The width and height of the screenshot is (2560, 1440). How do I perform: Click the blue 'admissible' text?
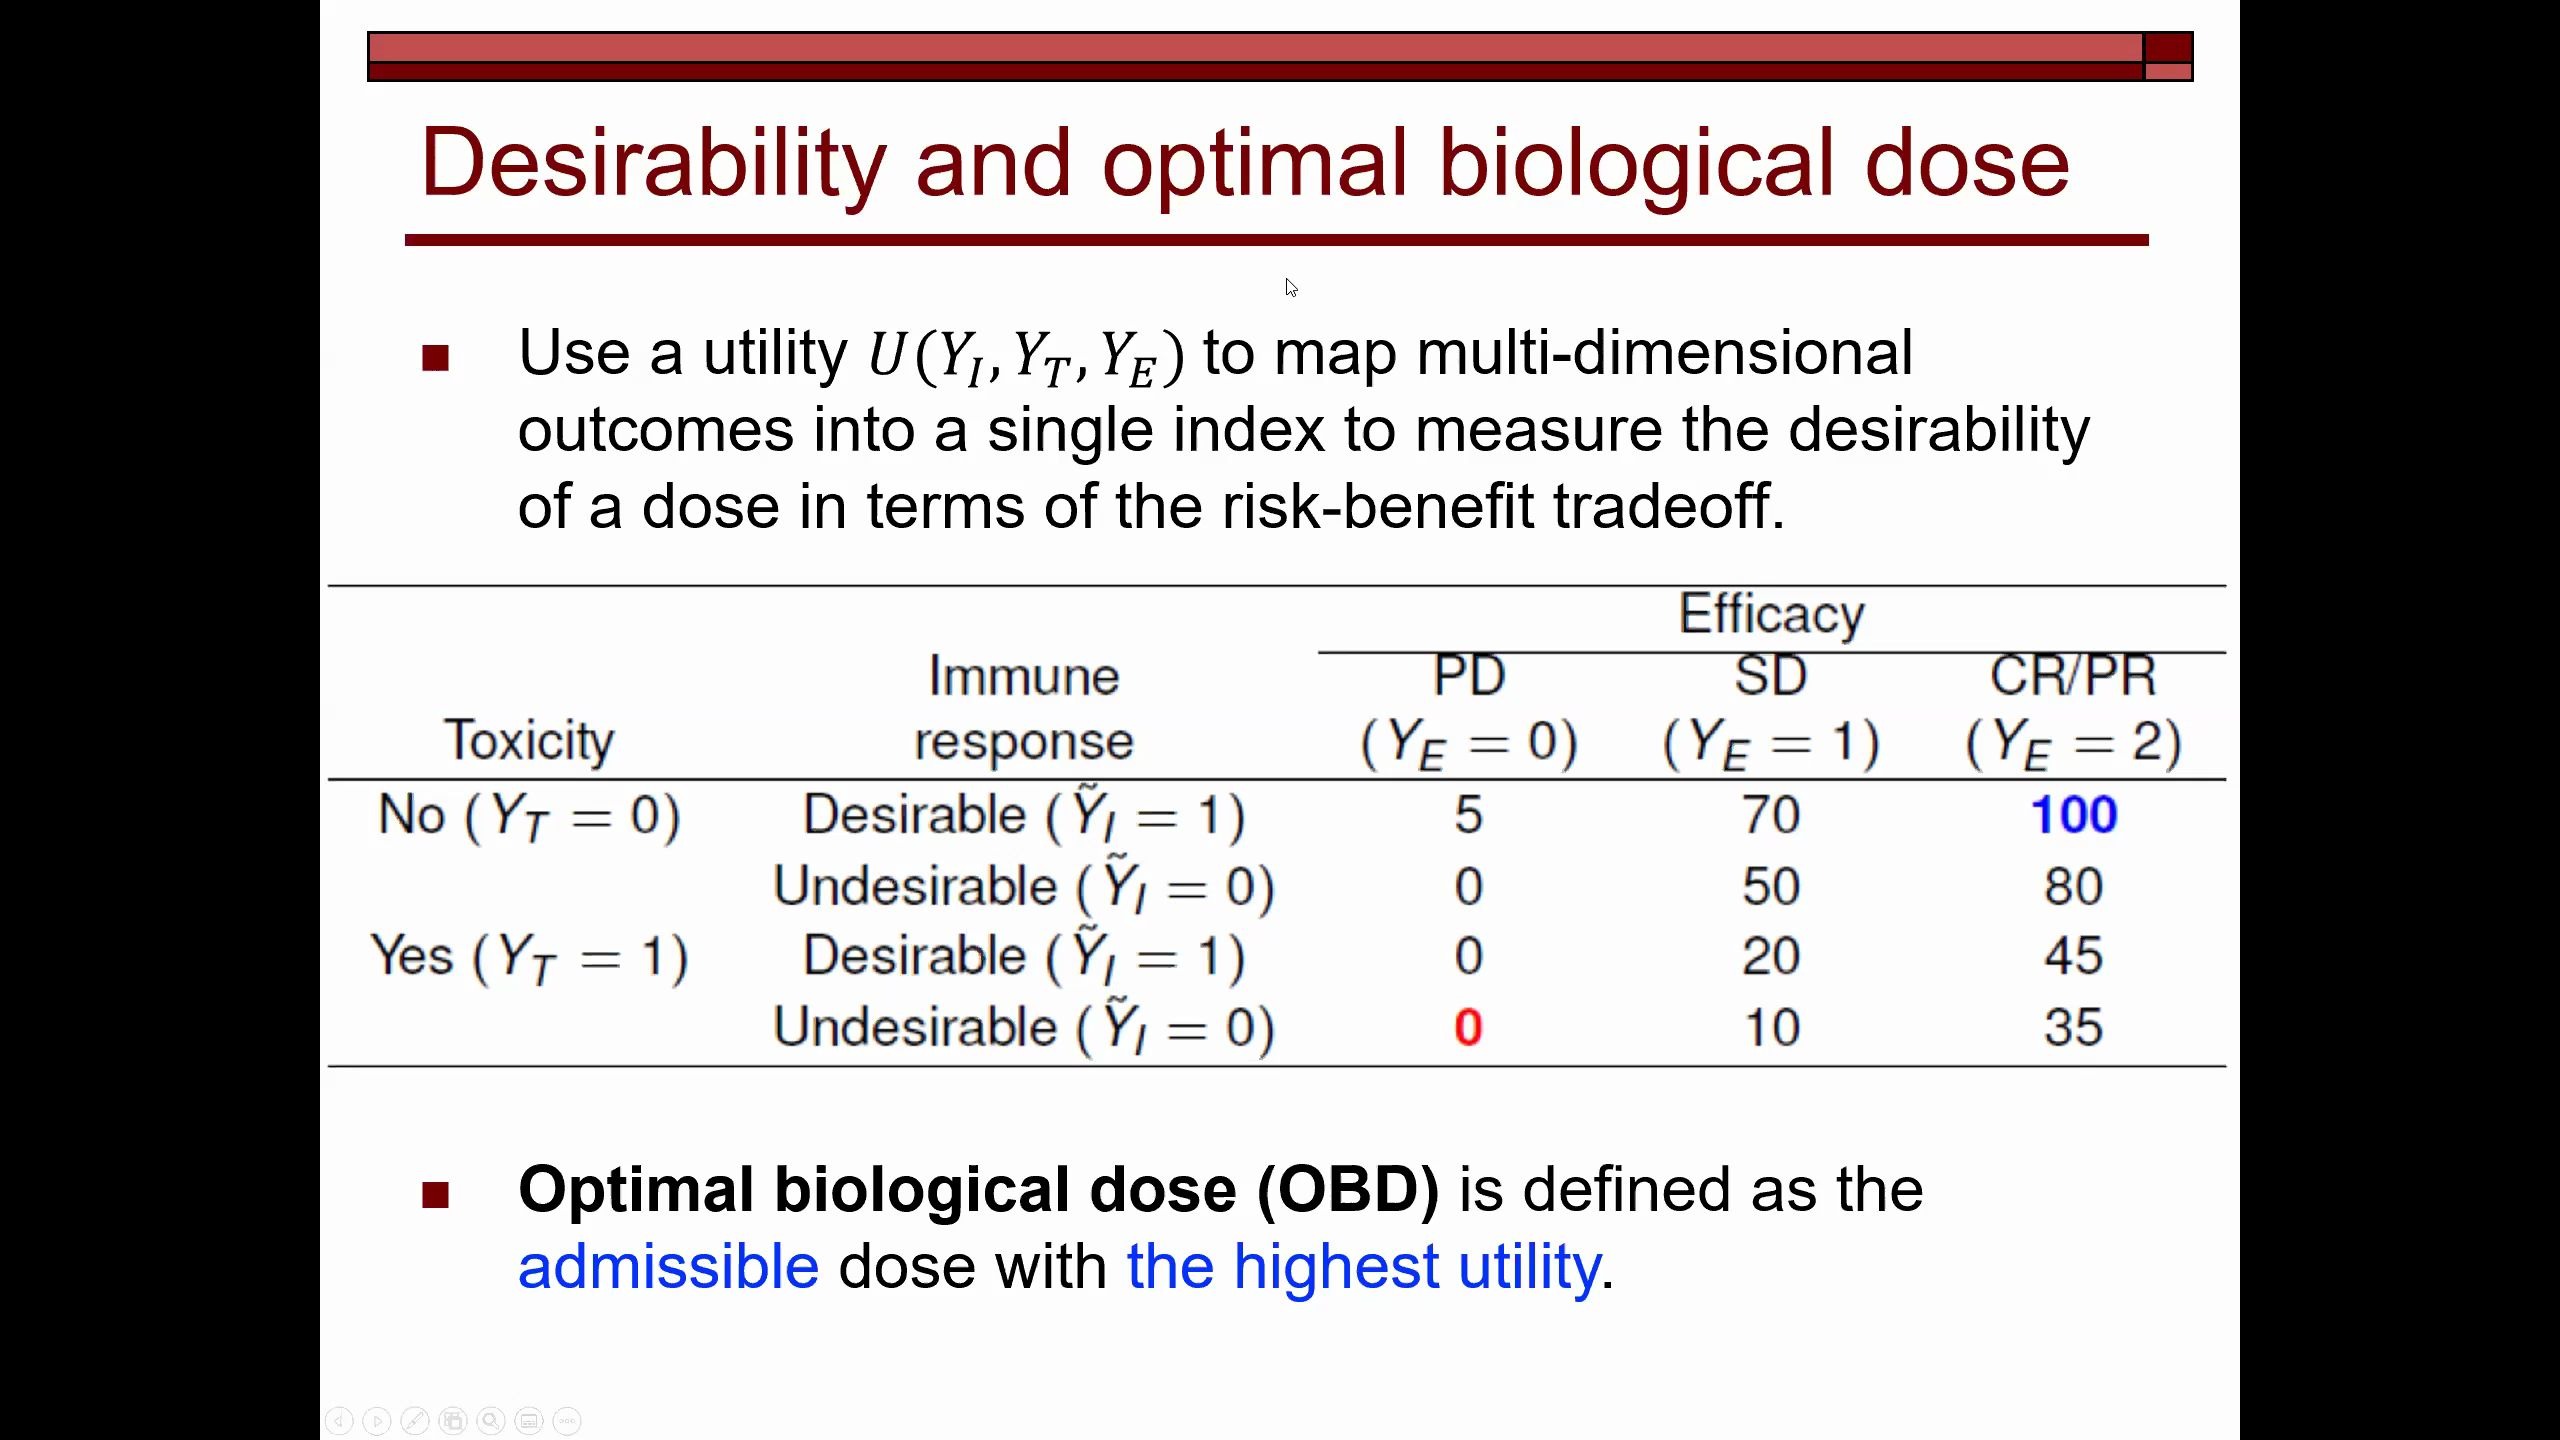point(668,1267)
